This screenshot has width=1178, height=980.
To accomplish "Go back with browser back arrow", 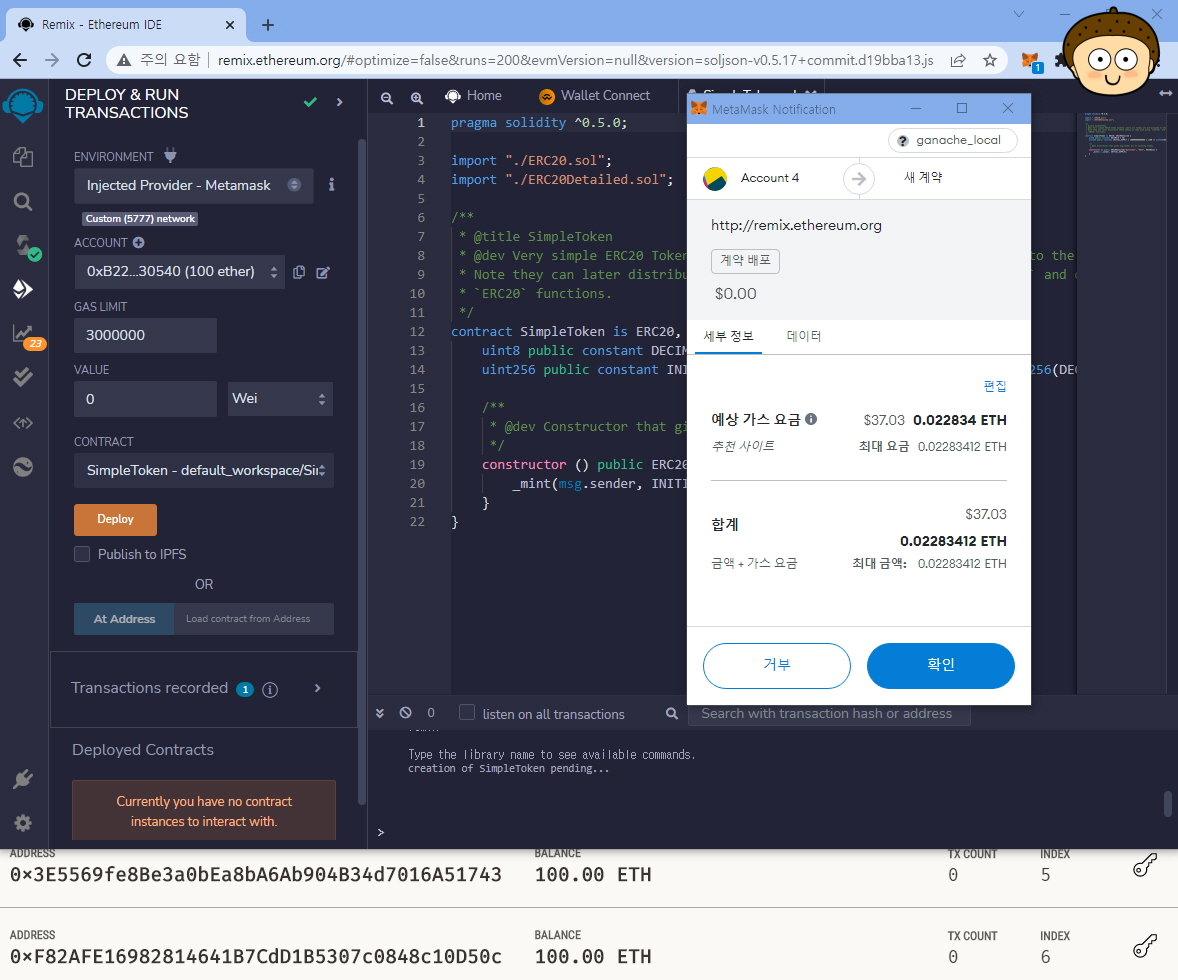I will tap(20, 60).
